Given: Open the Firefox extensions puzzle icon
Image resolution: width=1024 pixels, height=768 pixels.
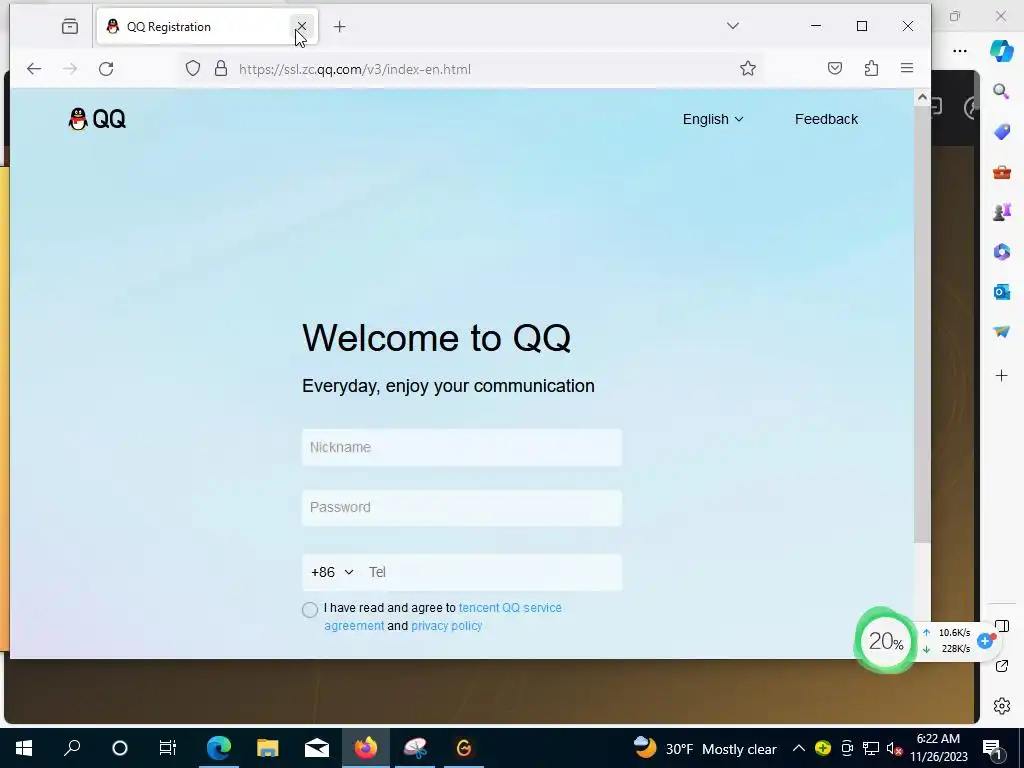Looking at the screenshot, I should pos(871,68).
